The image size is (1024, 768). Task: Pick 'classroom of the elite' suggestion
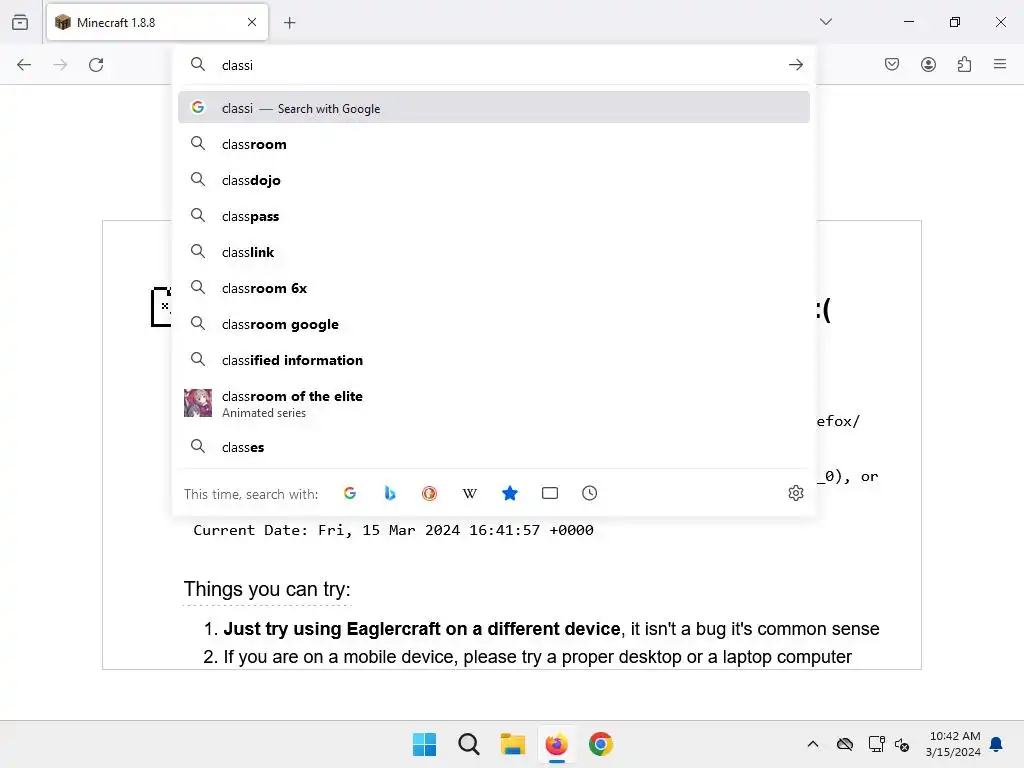point(494,404)
